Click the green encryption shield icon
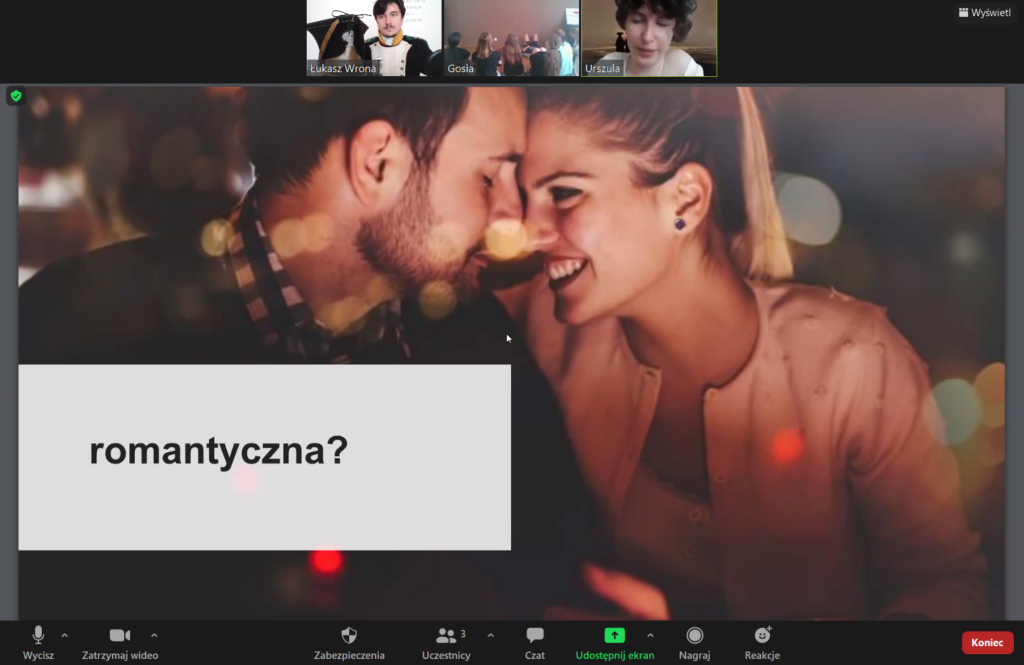Viewport: 1024px width, 665px height. tap(15, 96)
